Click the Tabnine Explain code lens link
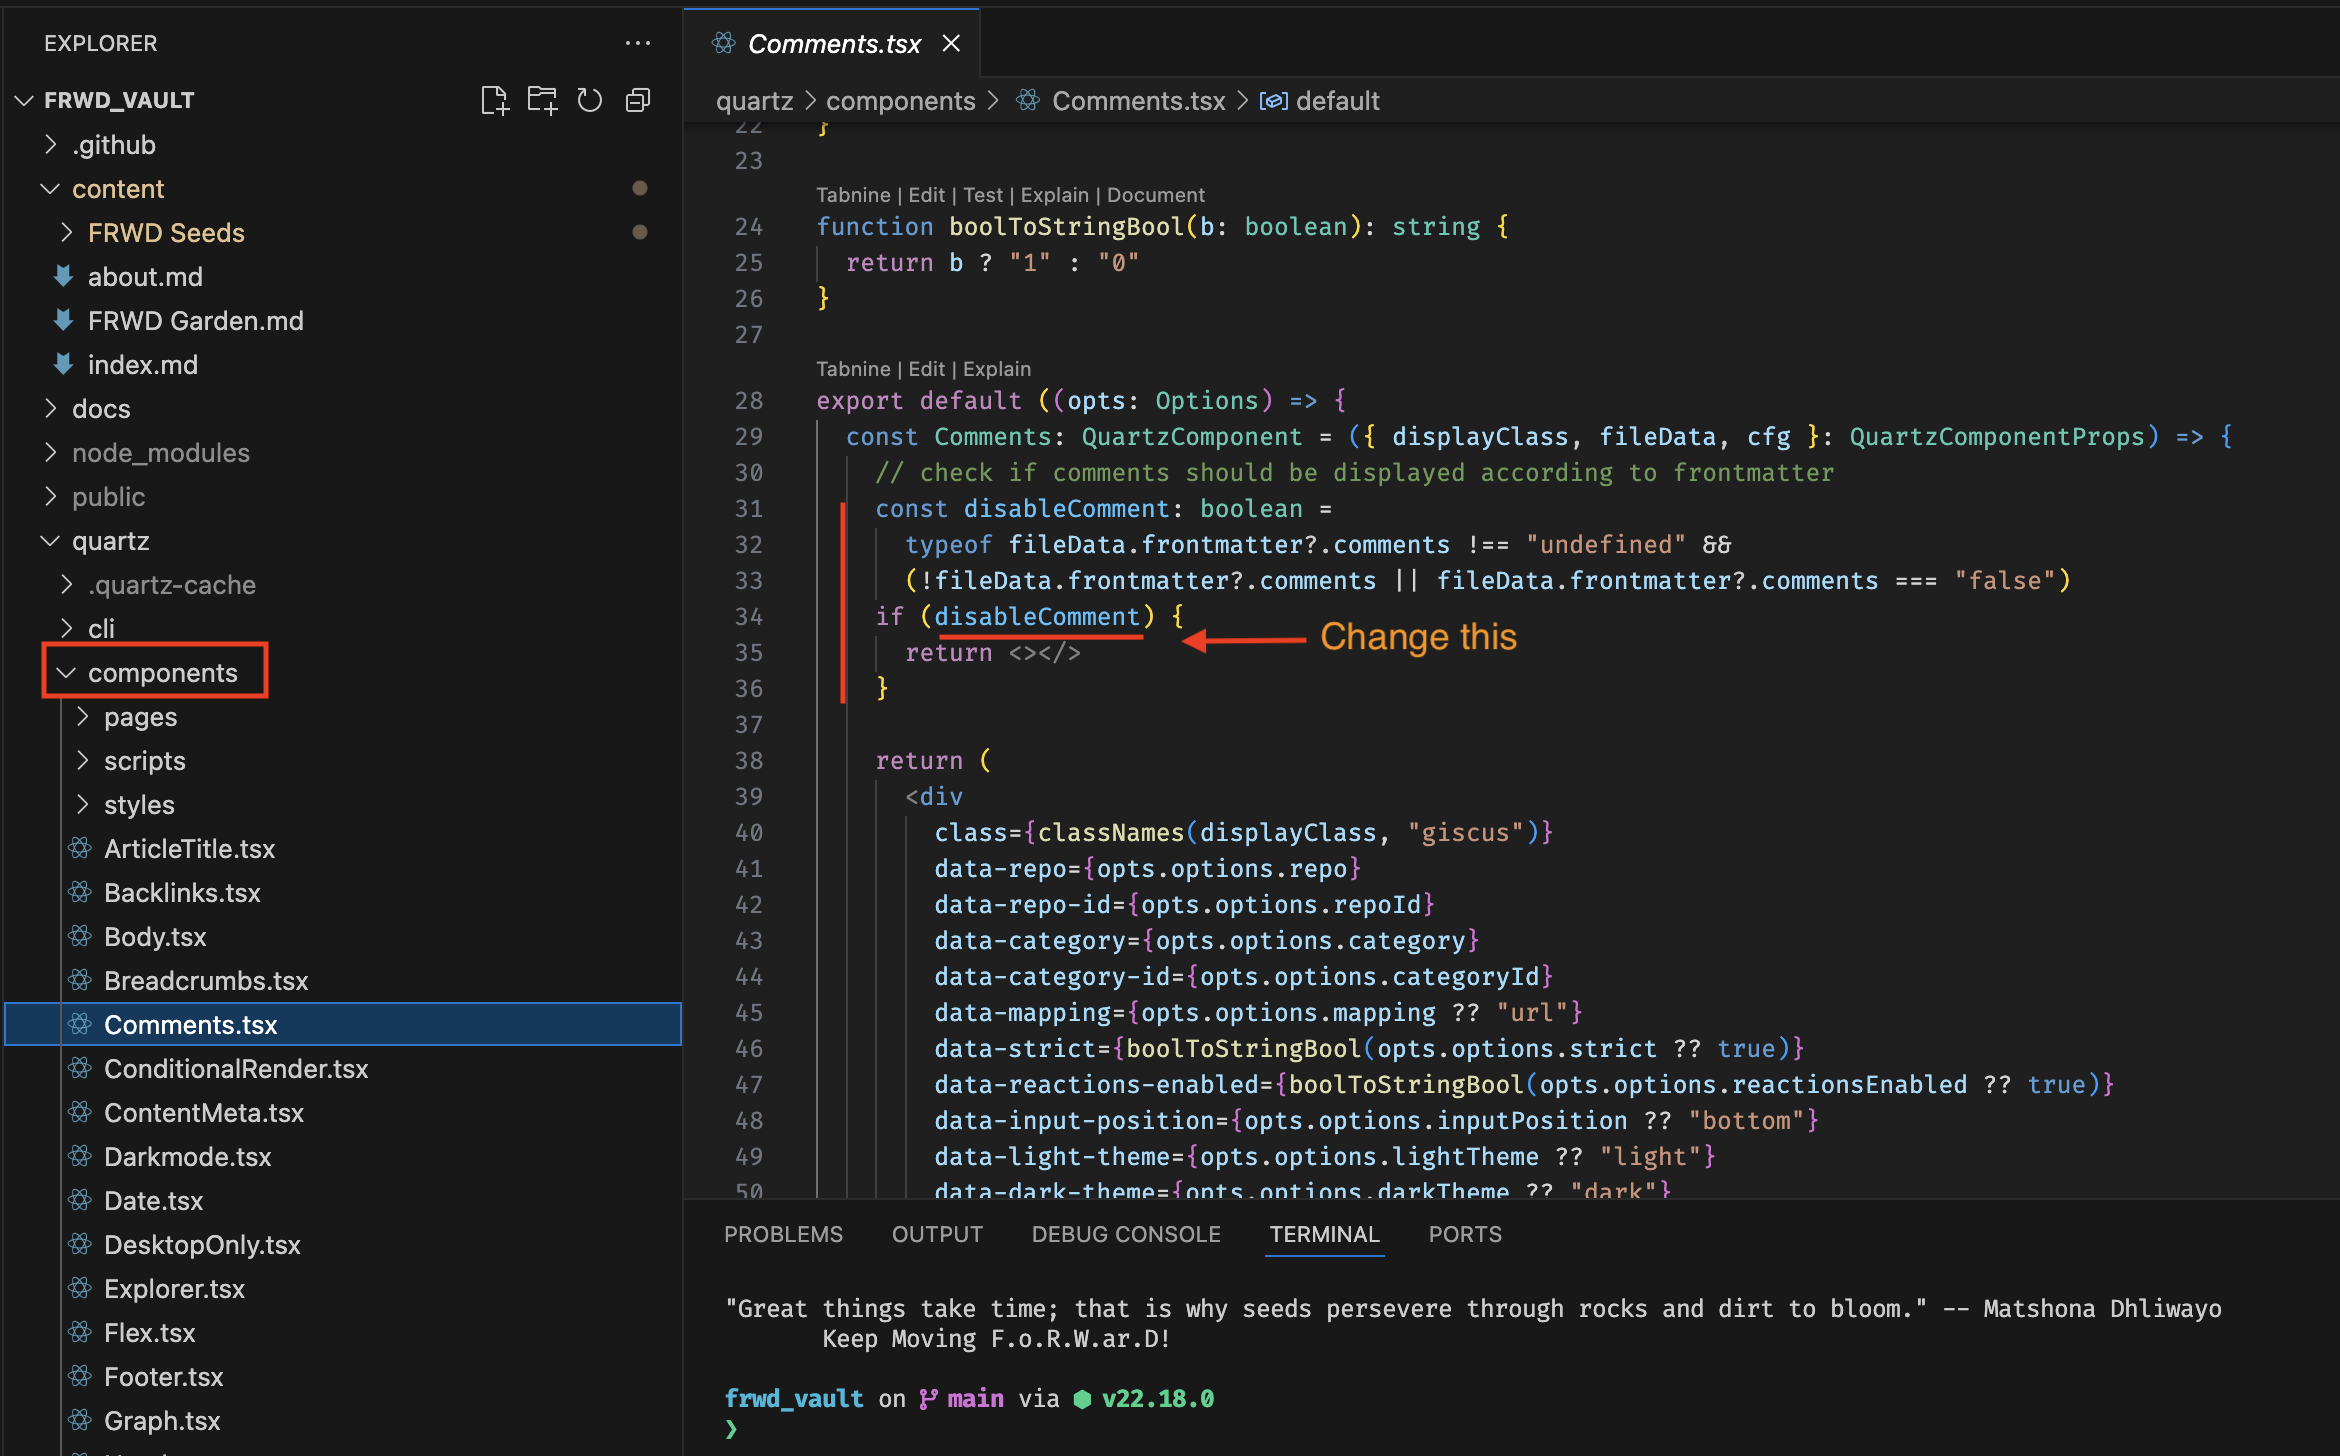 coord(996,369)
